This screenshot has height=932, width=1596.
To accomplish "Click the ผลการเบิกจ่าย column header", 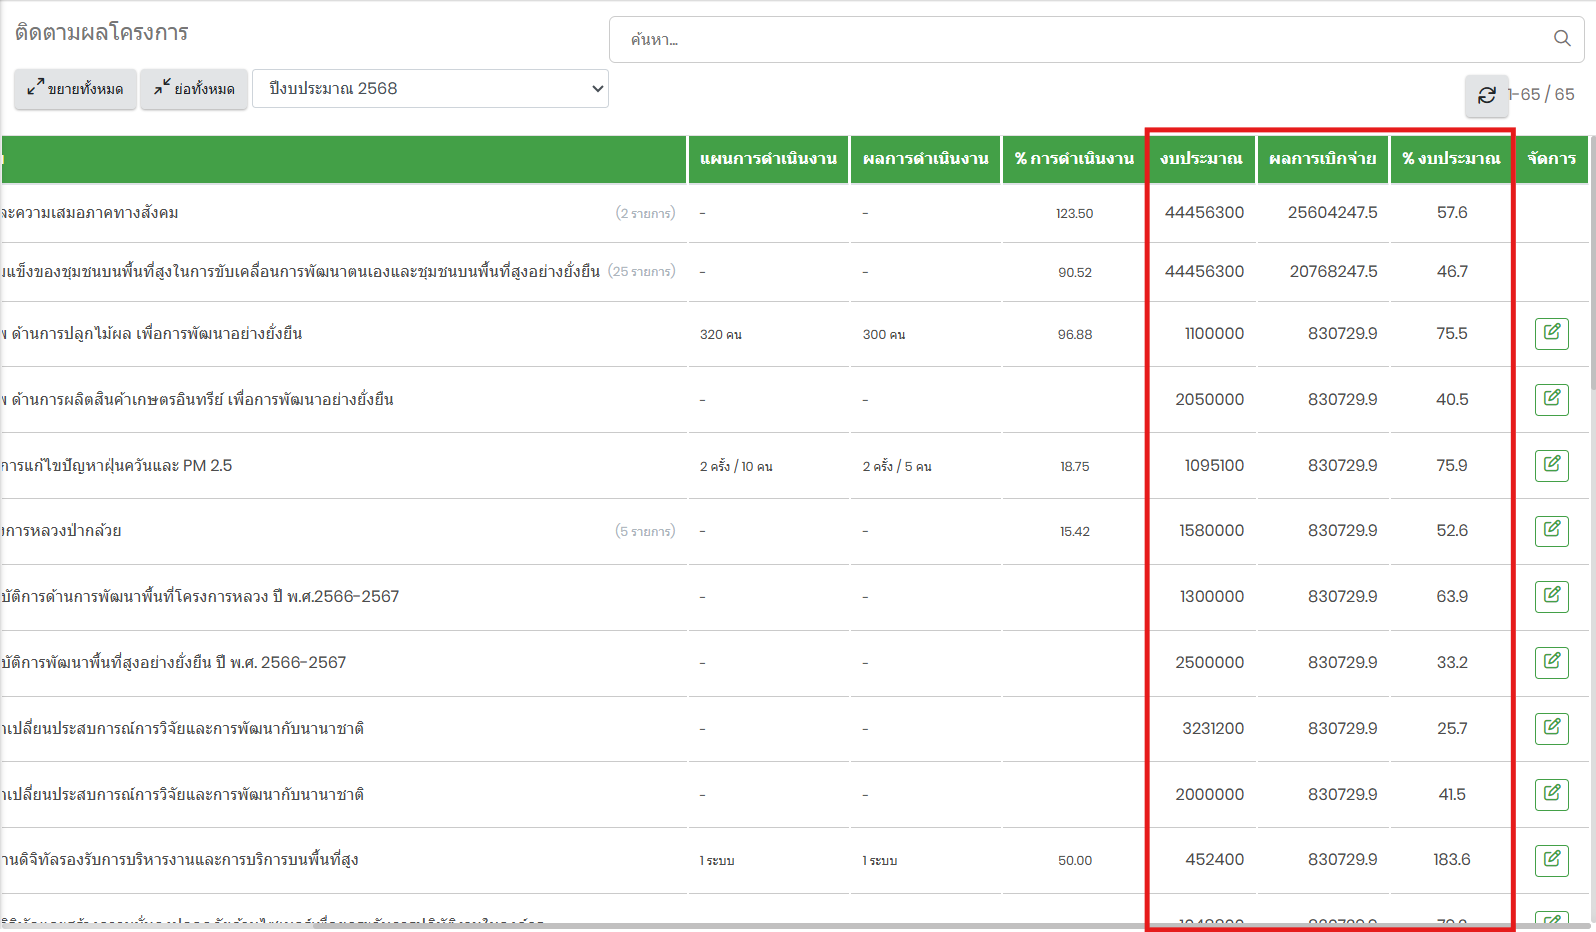I will click(x=1322, y=159).
